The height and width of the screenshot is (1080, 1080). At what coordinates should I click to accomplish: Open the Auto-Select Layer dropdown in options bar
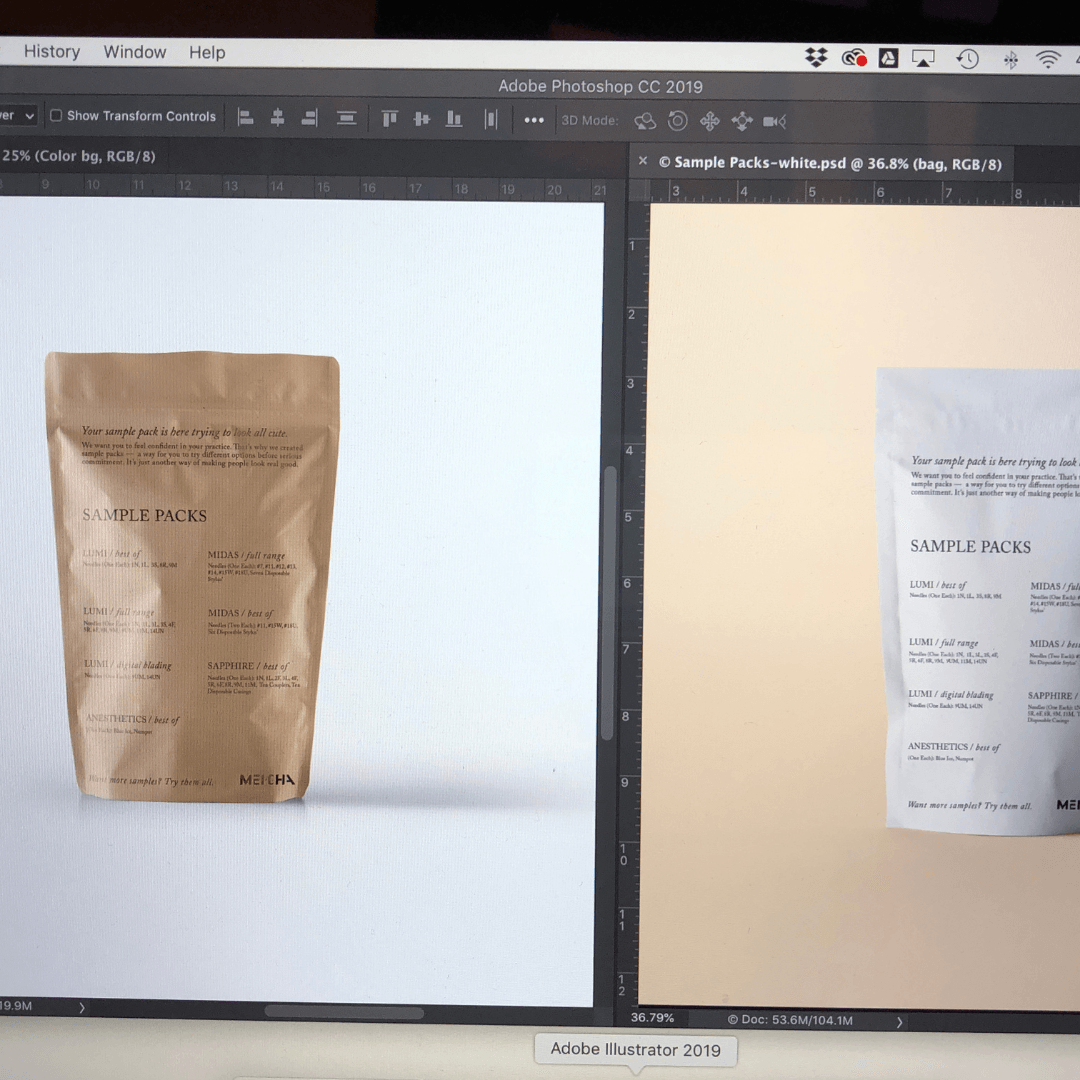[18, 116]
